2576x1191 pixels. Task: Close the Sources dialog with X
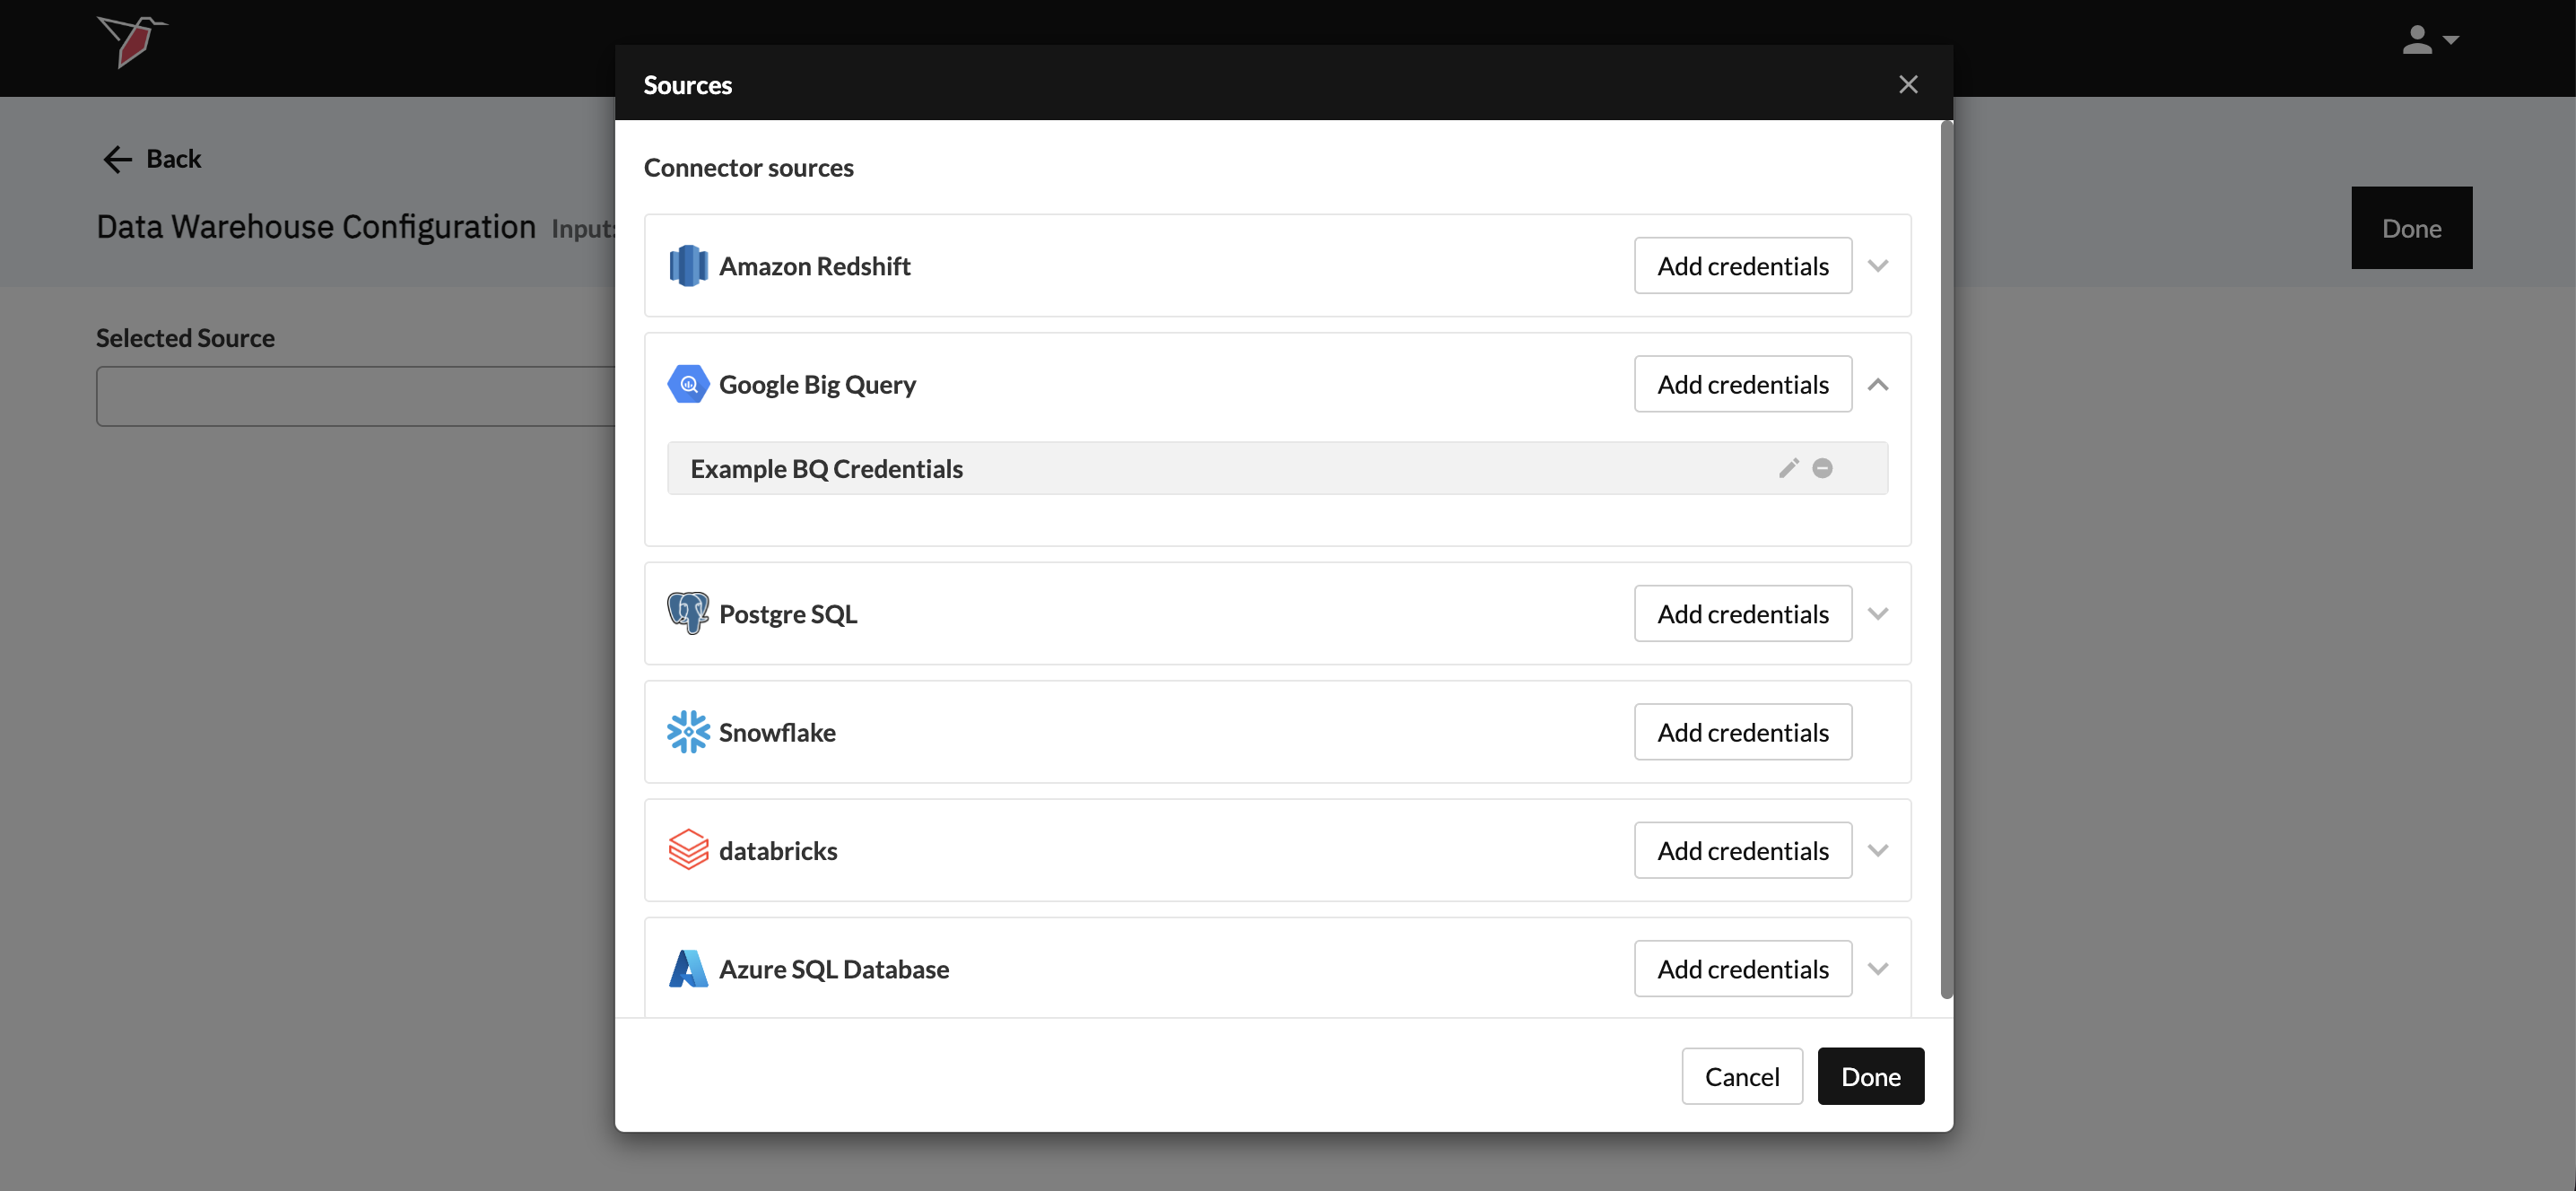click(1908, 84)
